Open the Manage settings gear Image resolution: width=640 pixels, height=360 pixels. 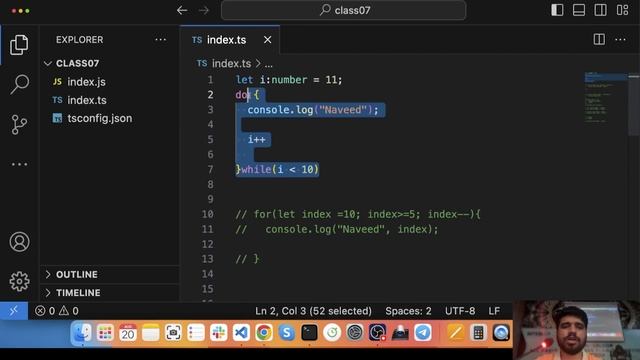[19, 281]
